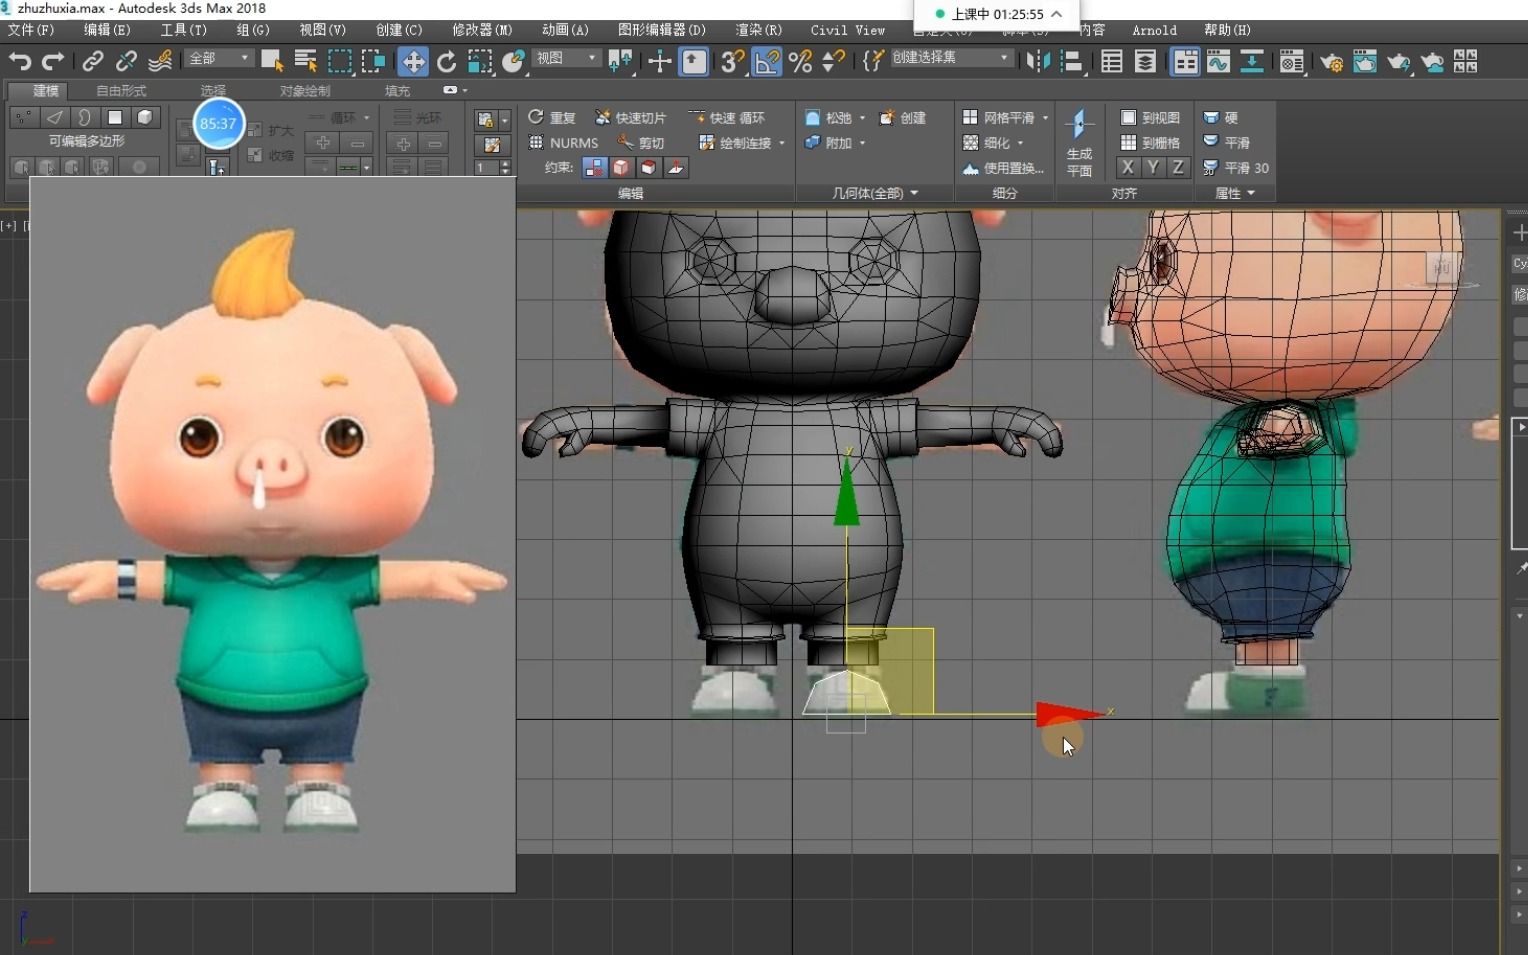Open the Layer Explorer icon
The image size is (1528, 955).
coord(1145,62)
